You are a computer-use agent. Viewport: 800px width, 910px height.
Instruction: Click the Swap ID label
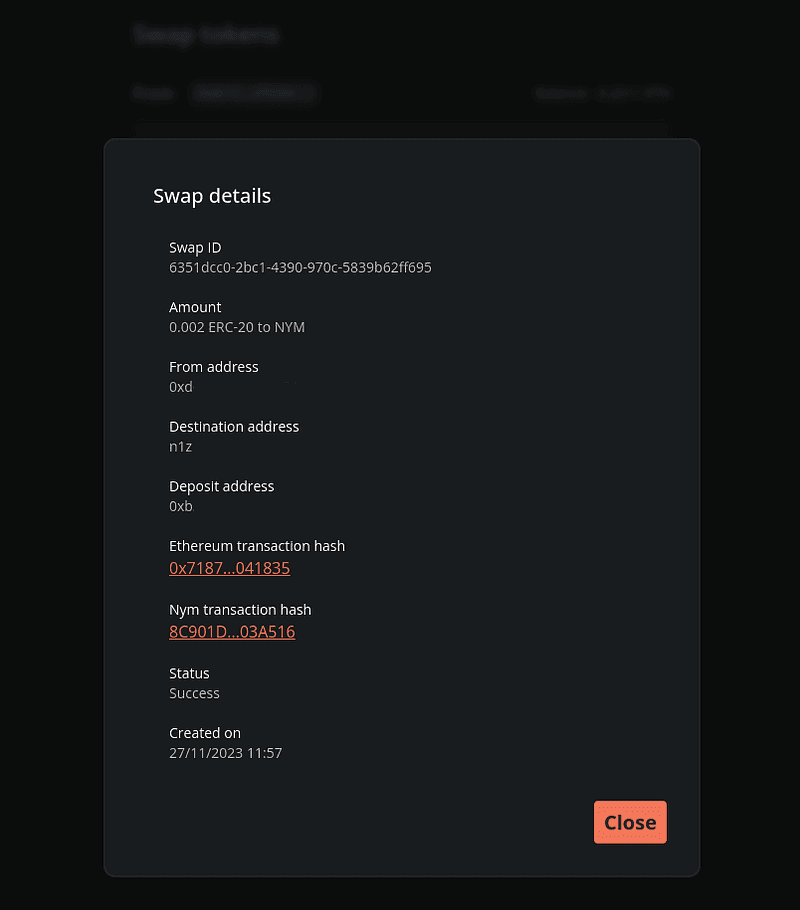[195, 247]
